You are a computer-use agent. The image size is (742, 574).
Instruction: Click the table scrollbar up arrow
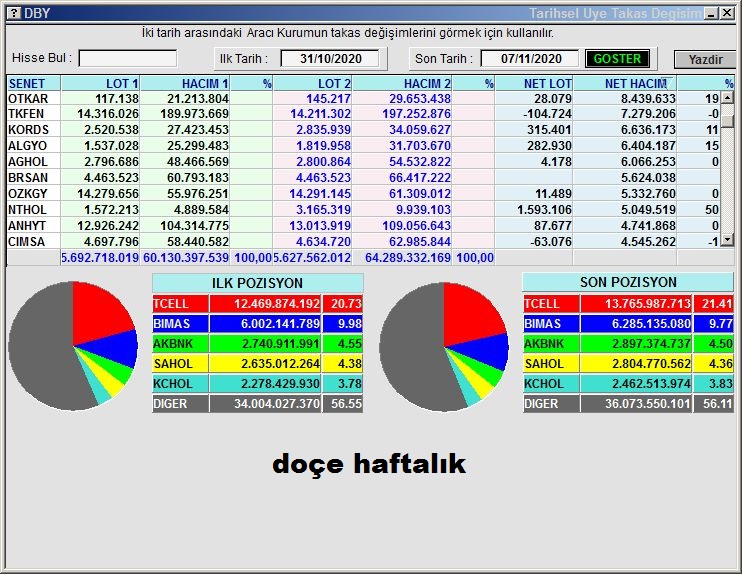(728, 99)
